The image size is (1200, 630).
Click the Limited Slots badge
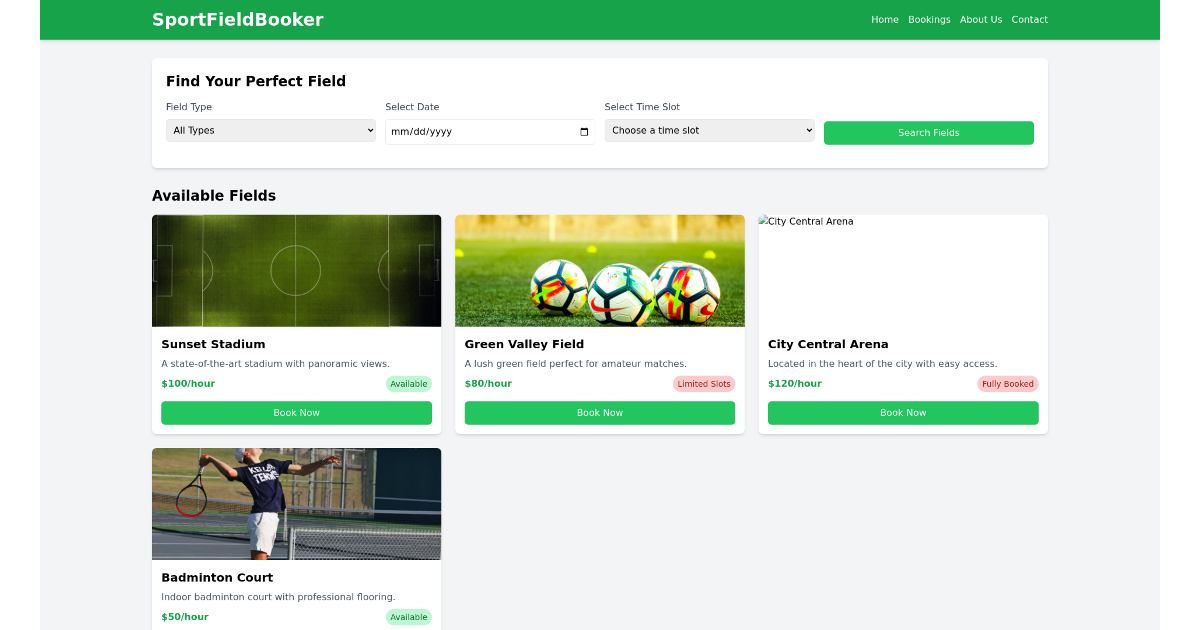point(704,383)
